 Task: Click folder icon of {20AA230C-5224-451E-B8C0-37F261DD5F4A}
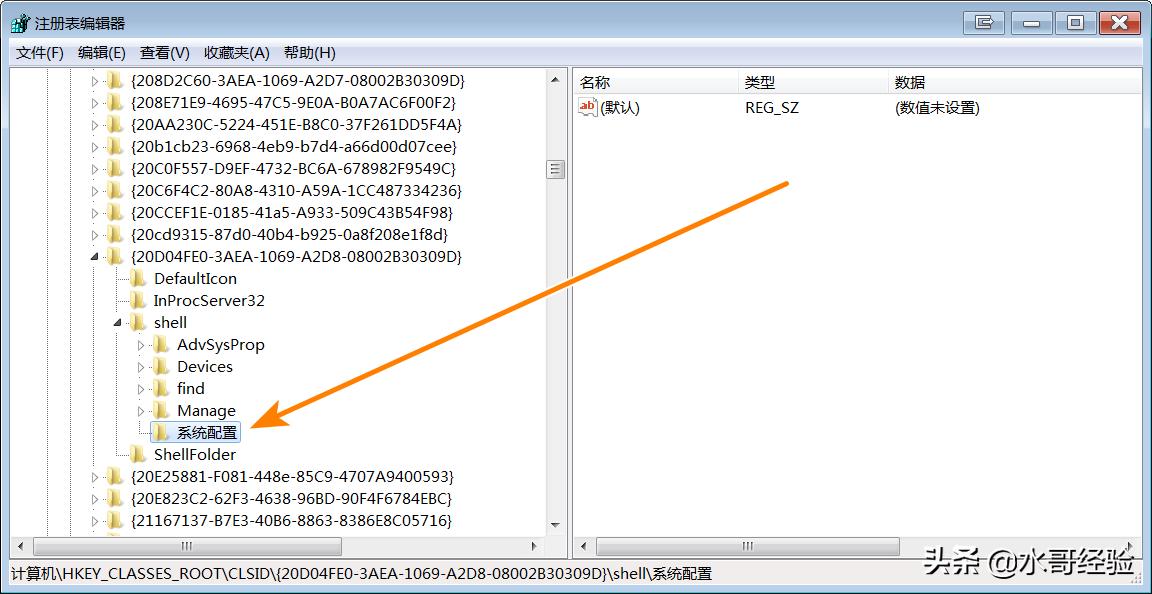click(115, 124)
